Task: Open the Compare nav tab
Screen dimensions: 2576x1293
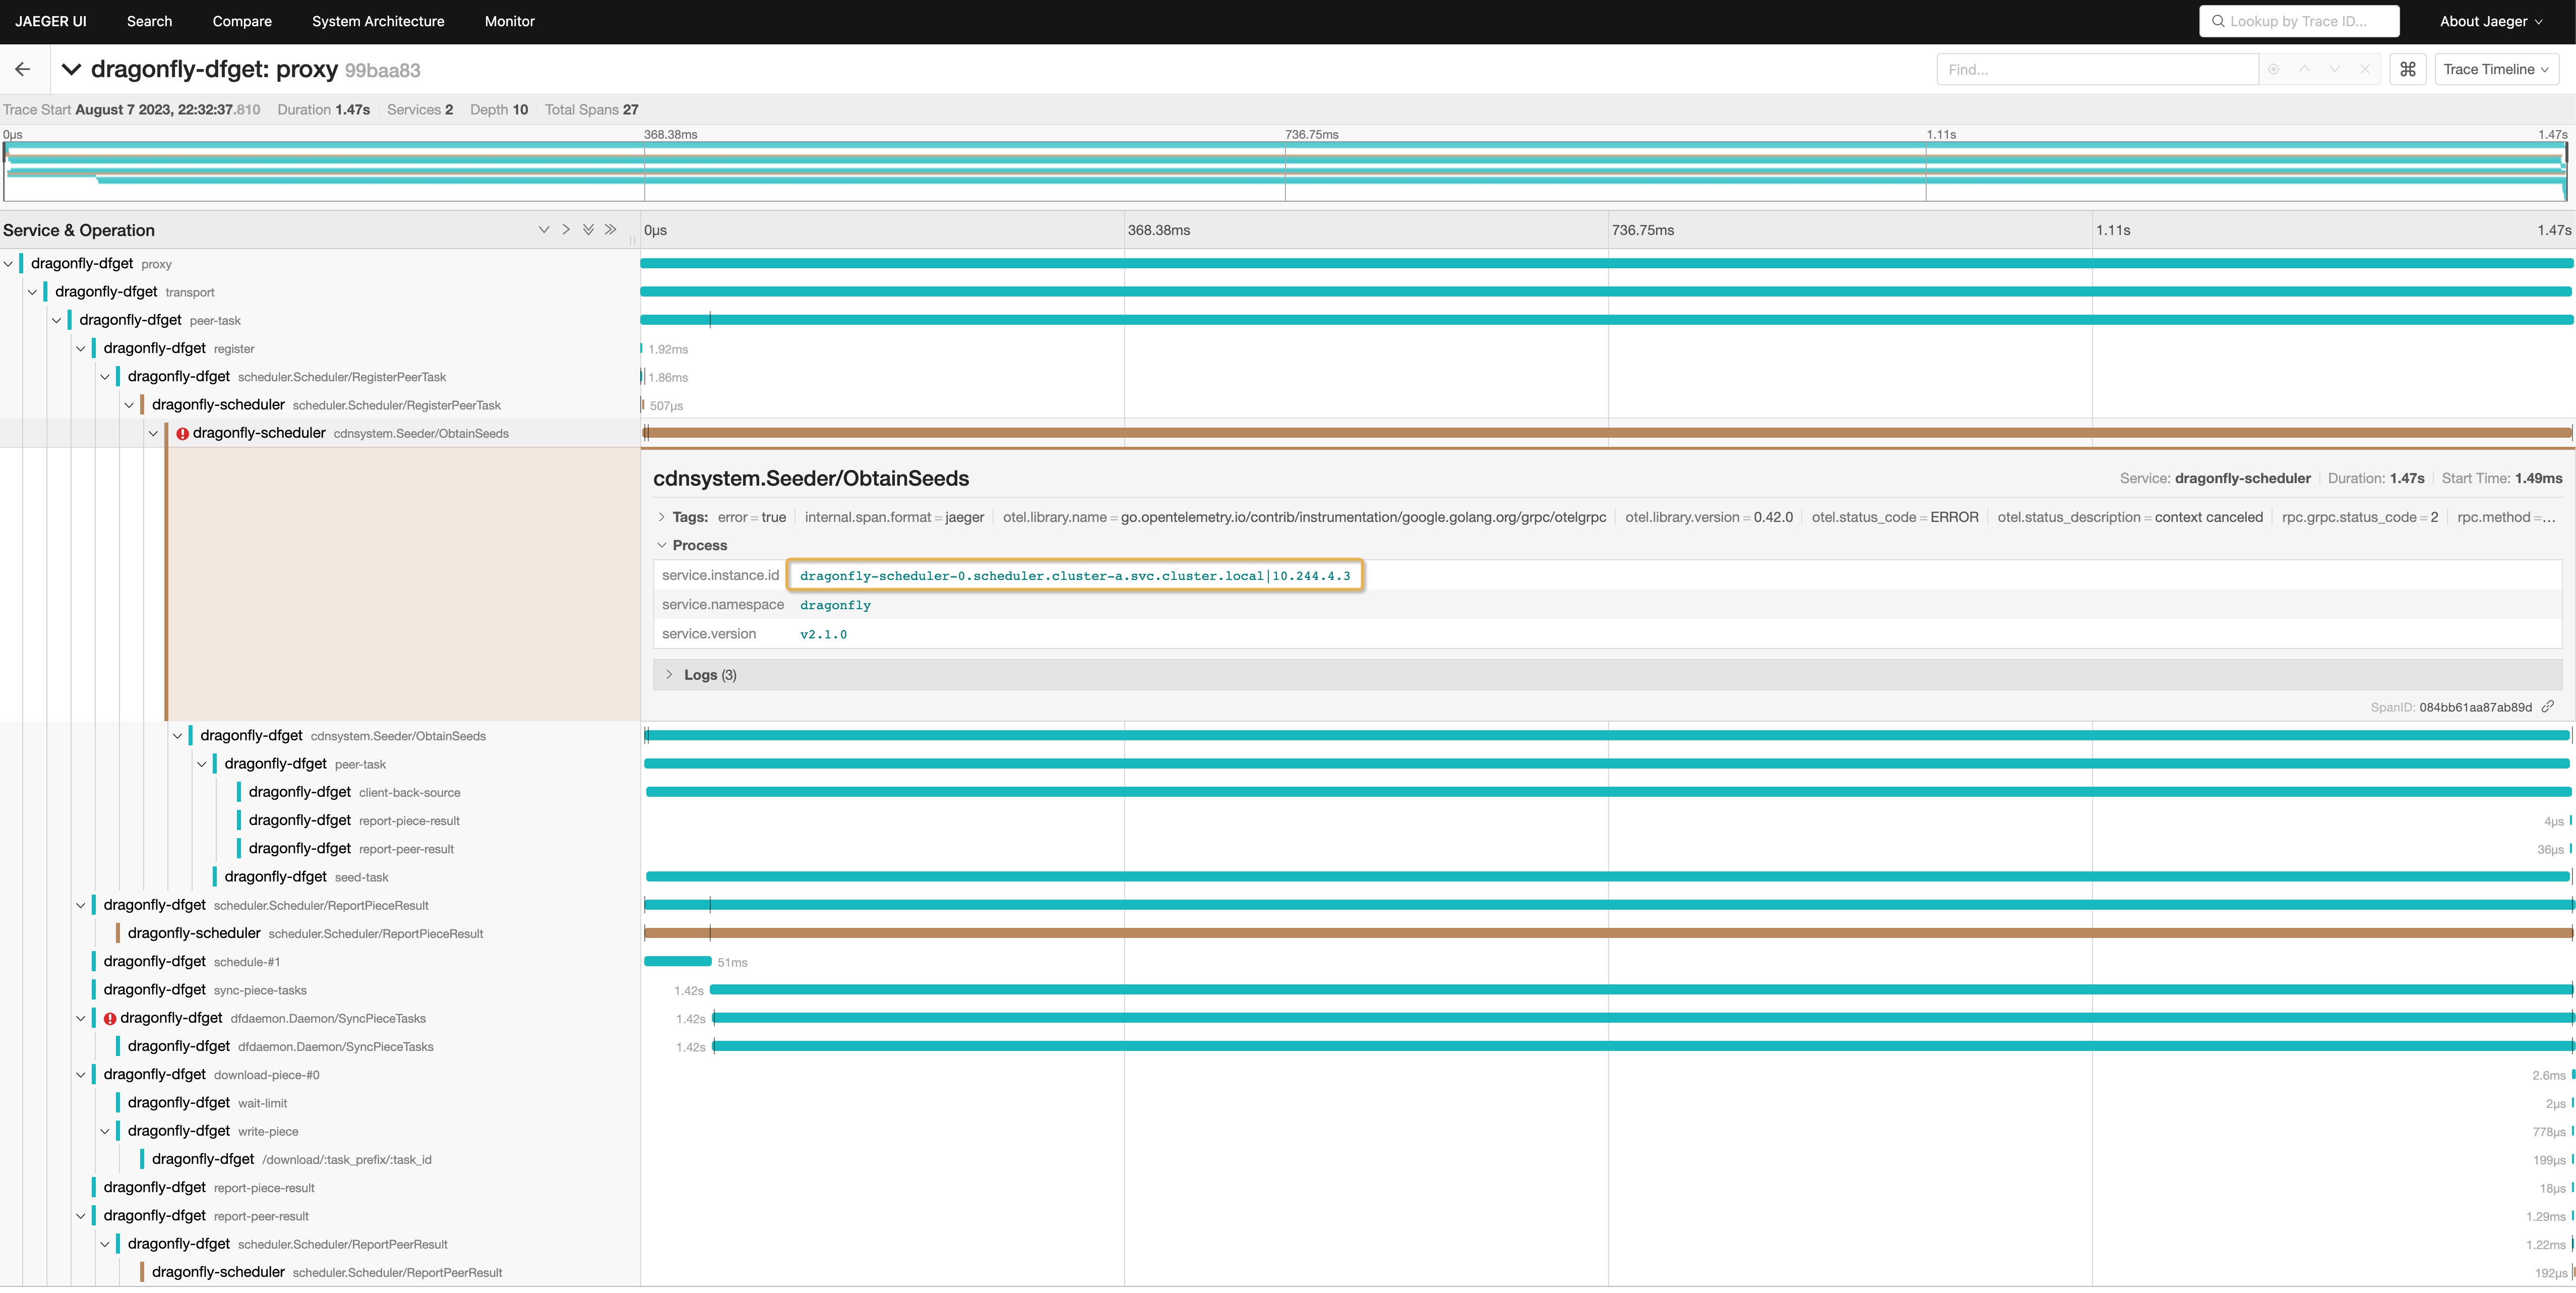Action: 242,21
